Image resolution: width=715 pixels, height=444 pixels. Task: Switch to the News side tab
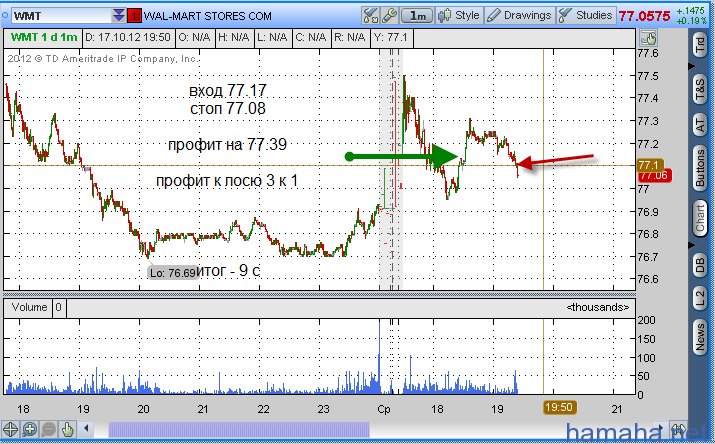point(699,337)
